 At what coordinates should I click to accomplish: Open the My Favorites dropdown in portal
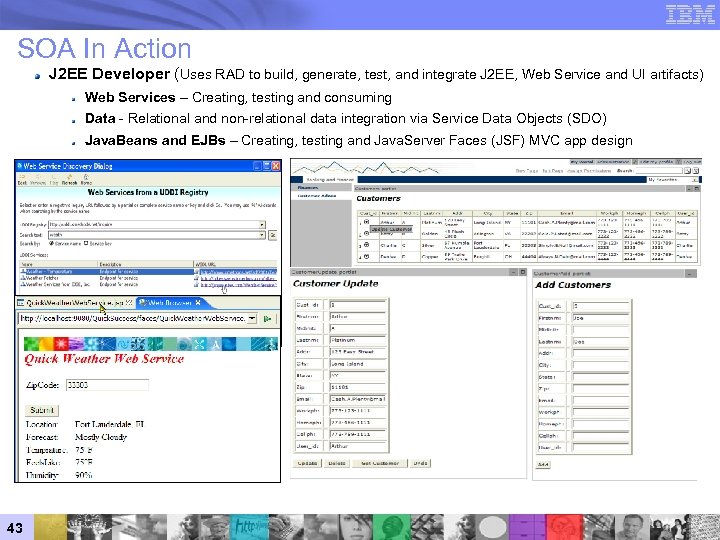695,180
